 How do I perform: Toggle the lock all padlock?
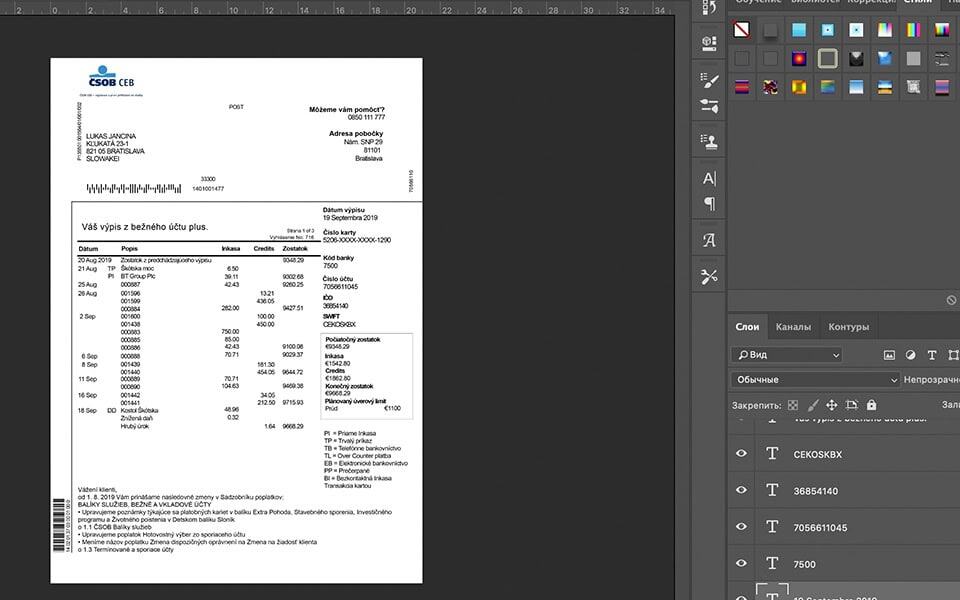pyautogui.click(x=871, y=405)
